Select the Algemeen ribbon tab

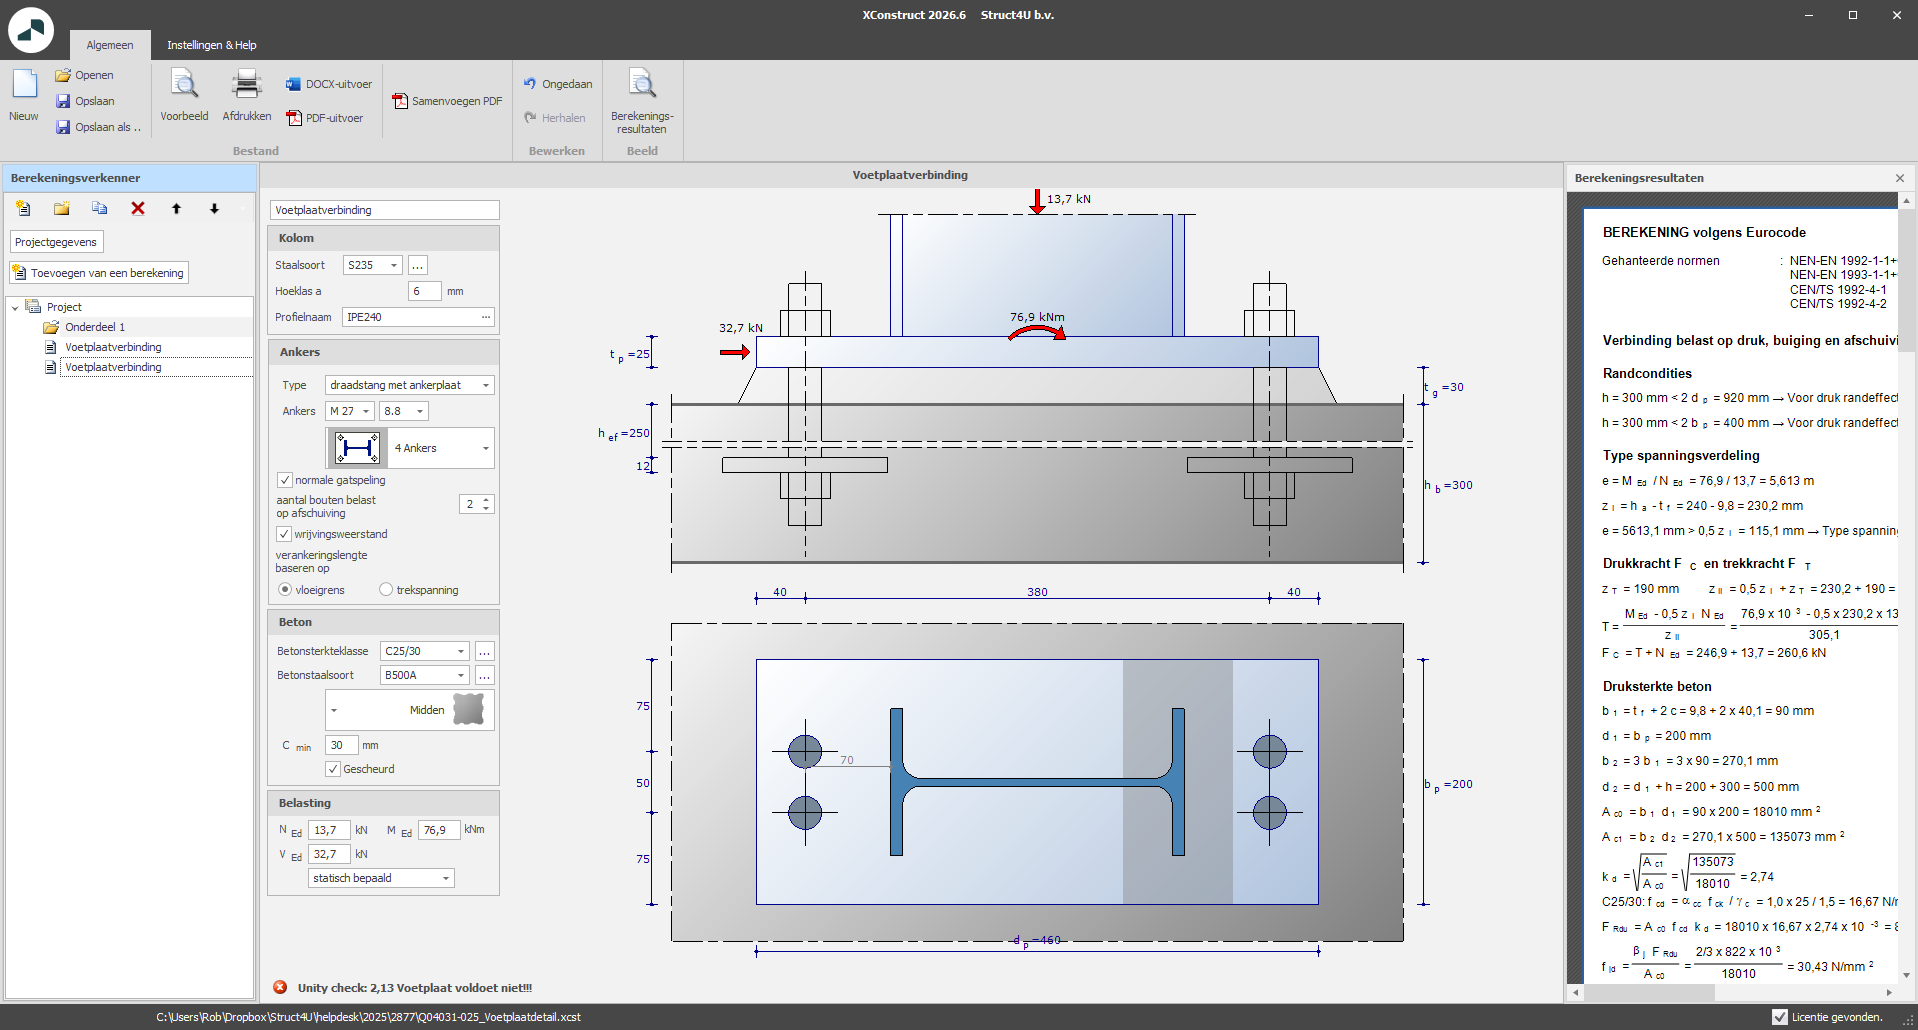(x=109, y=45)
